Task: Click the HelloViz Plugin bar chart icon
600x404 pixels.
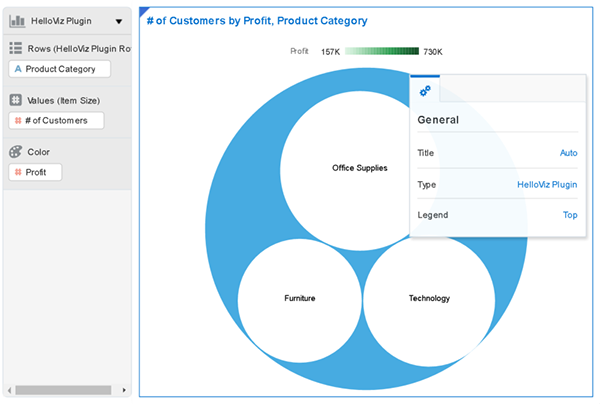Action: click(x=17, y=21)
